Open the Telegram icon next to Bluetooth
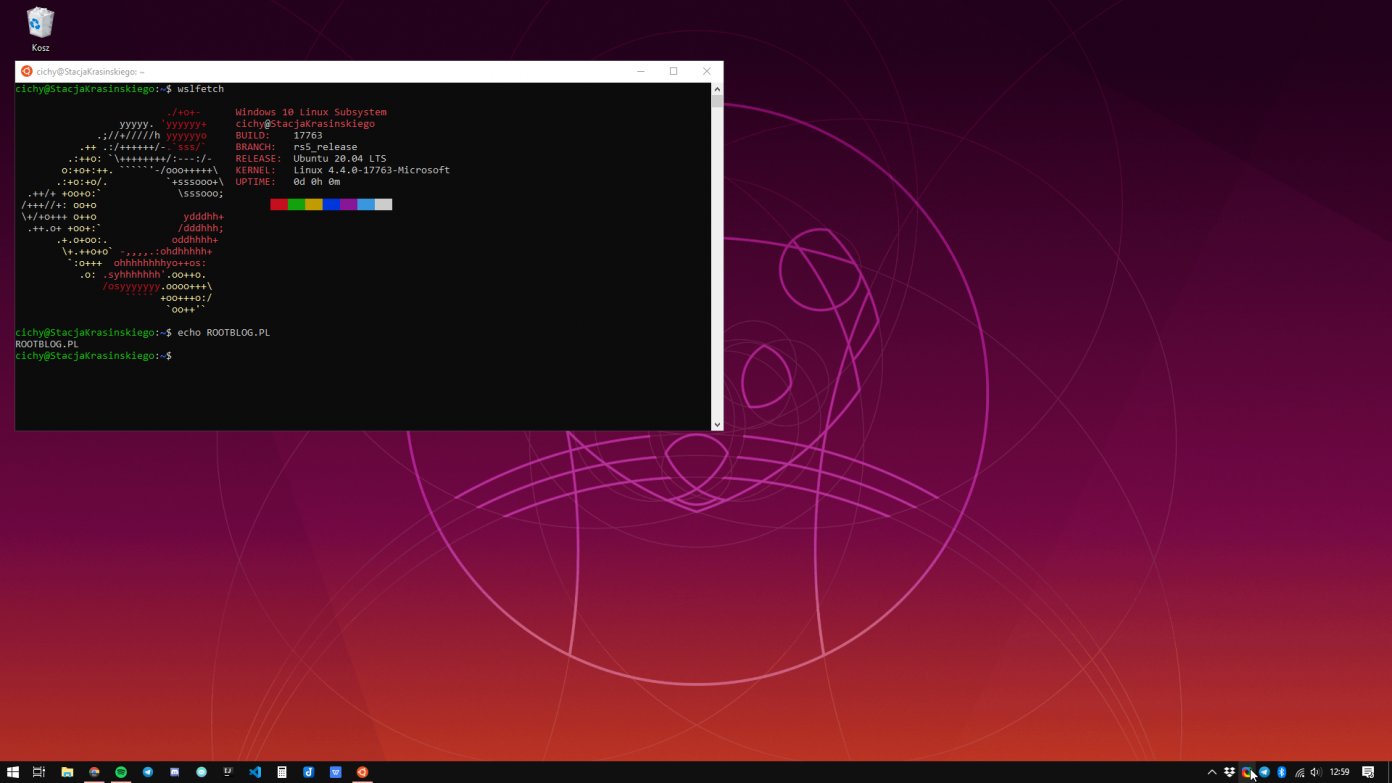 [1264, 772]
